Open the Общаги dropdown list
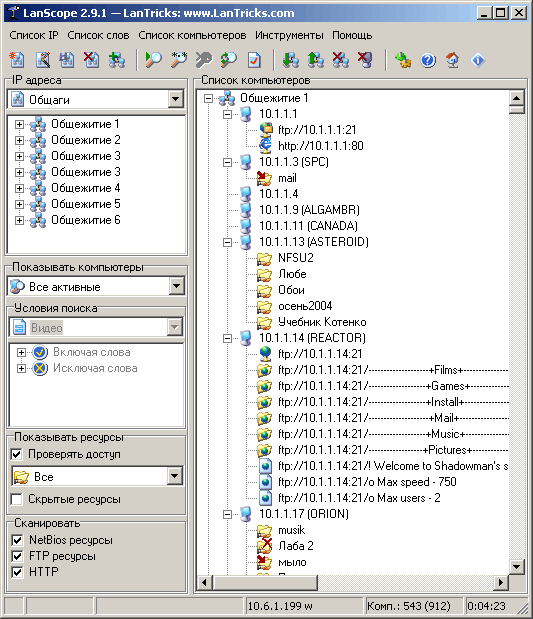533x619 pixels. click(175, 99)
